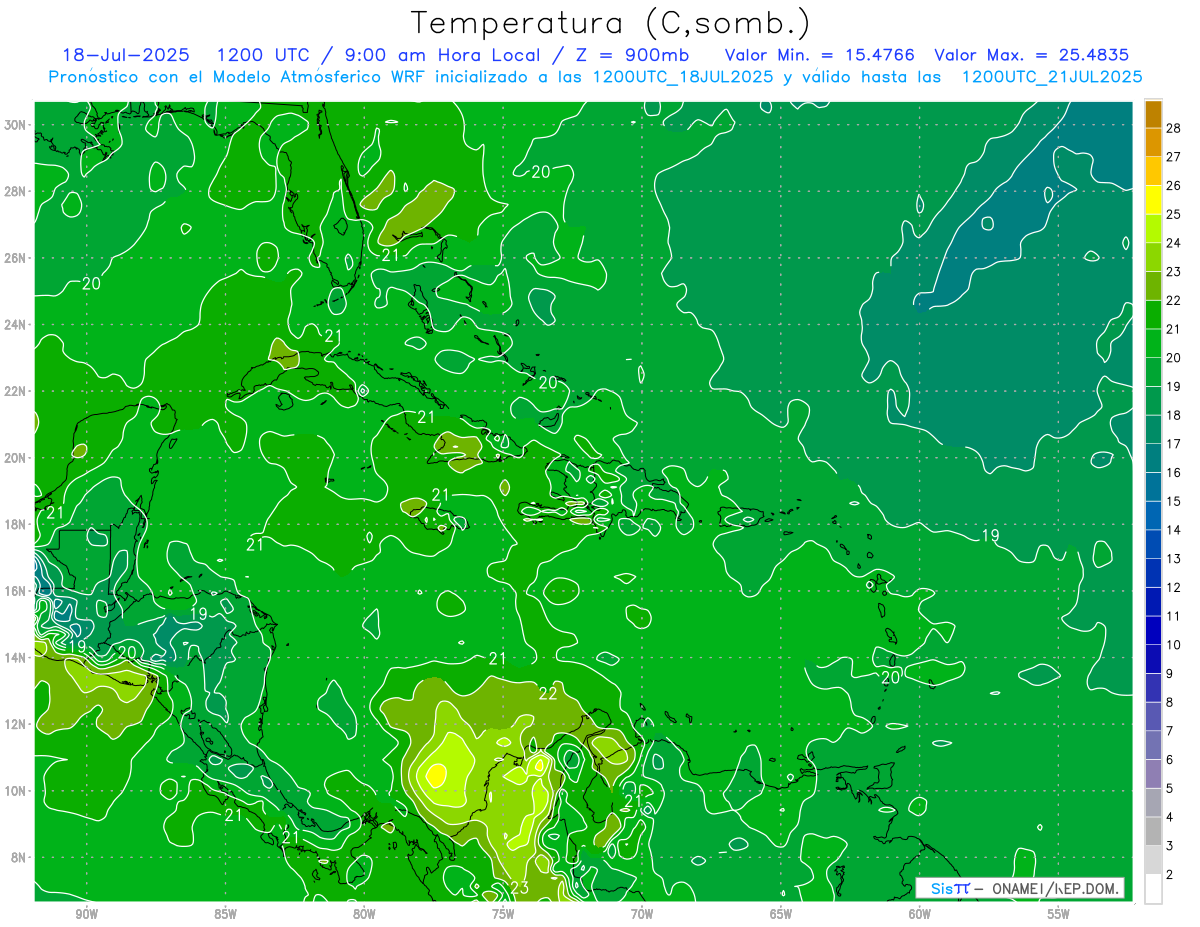Image resolution: width=1200 pixels, height=927 pixels.
Task: Click the "Z = 900mb" level text
Action: click(x=629, y=55)
